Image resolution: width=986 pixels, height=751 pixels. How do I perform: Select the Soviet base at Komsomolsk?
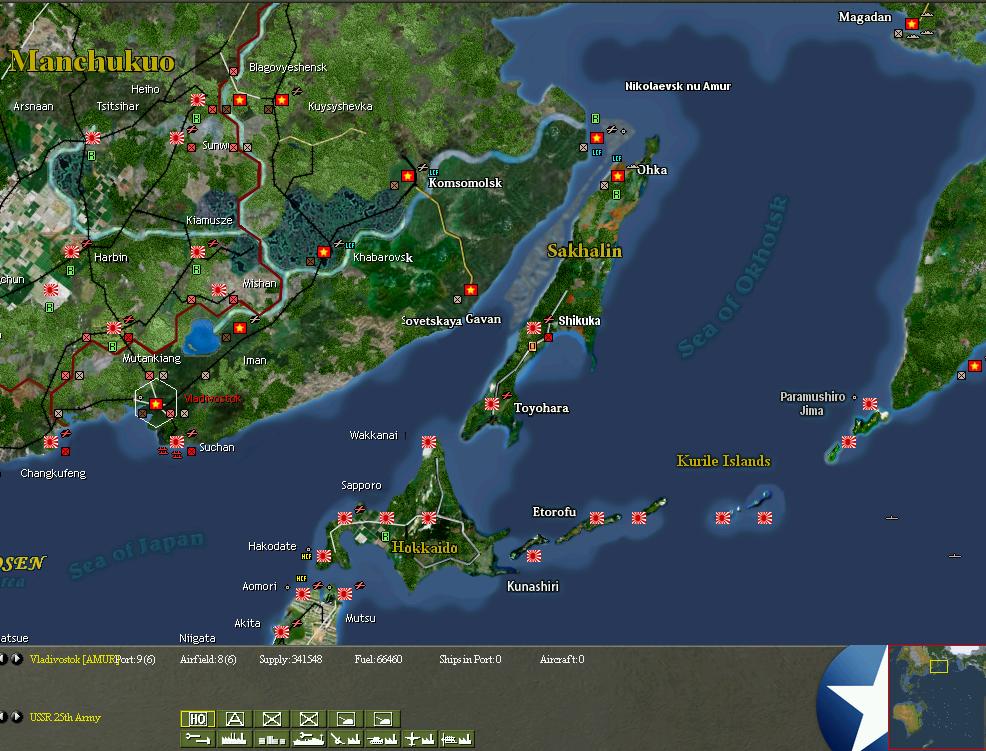[408, 176]
